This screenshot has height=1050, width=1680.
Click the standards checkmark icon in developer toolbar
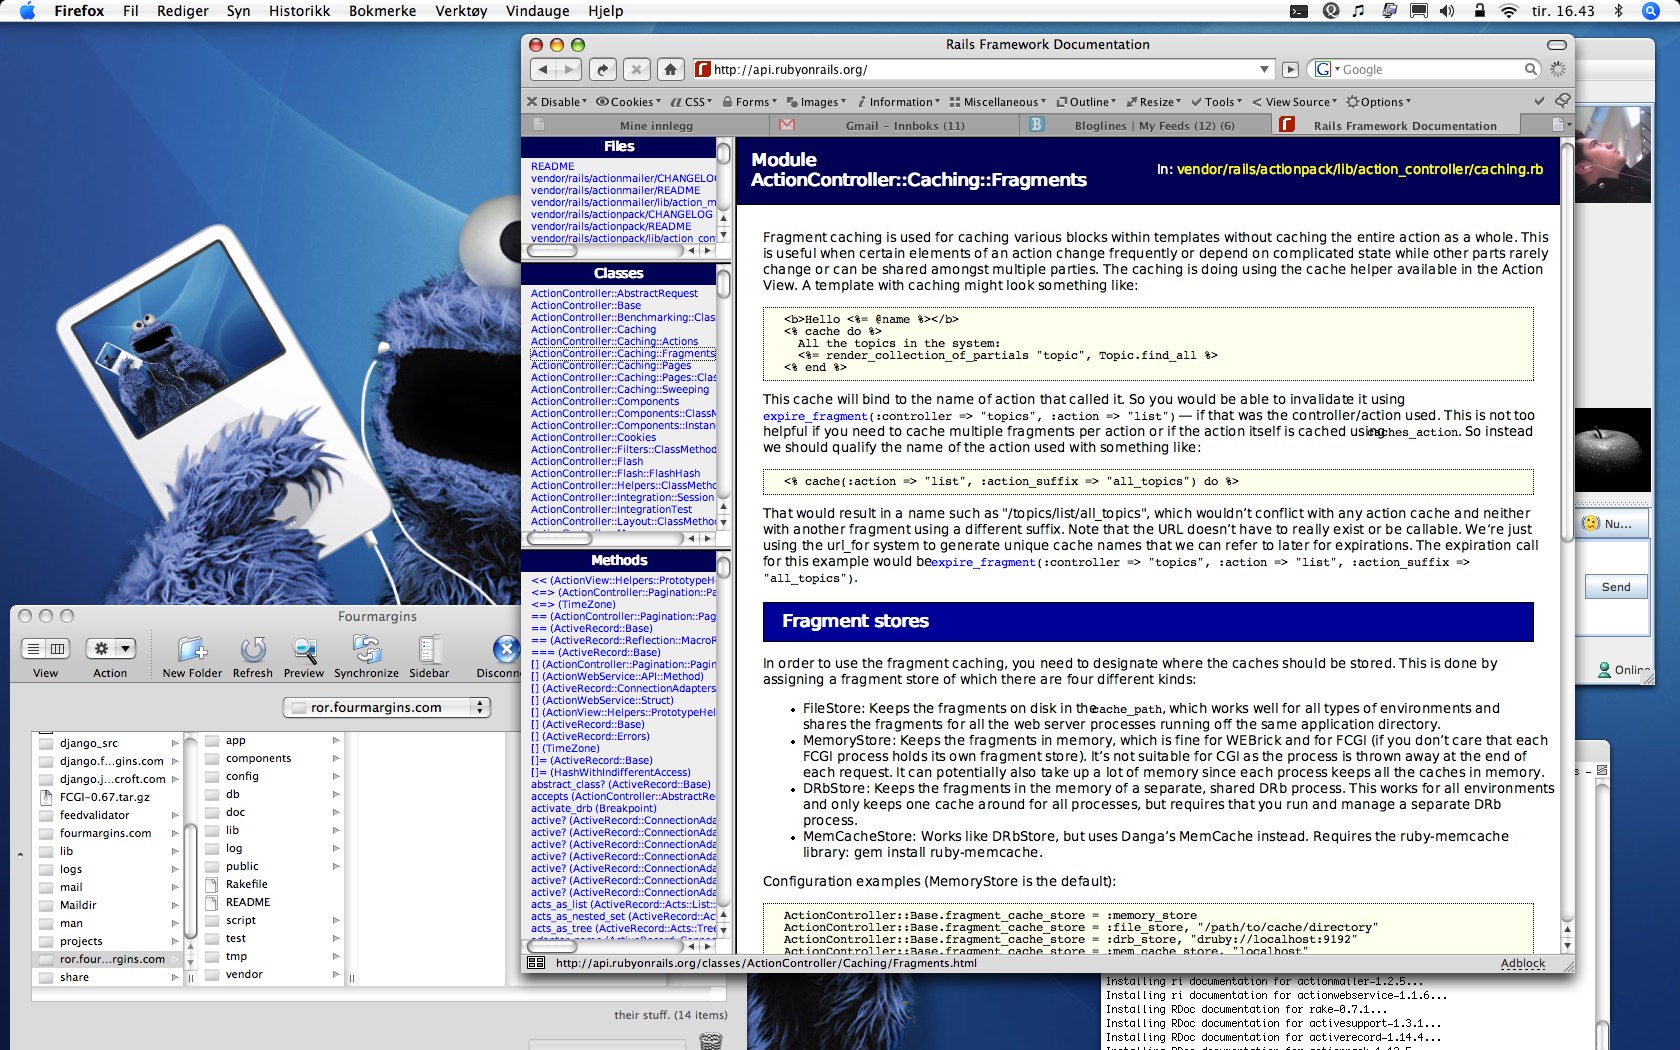point(1540,101)
